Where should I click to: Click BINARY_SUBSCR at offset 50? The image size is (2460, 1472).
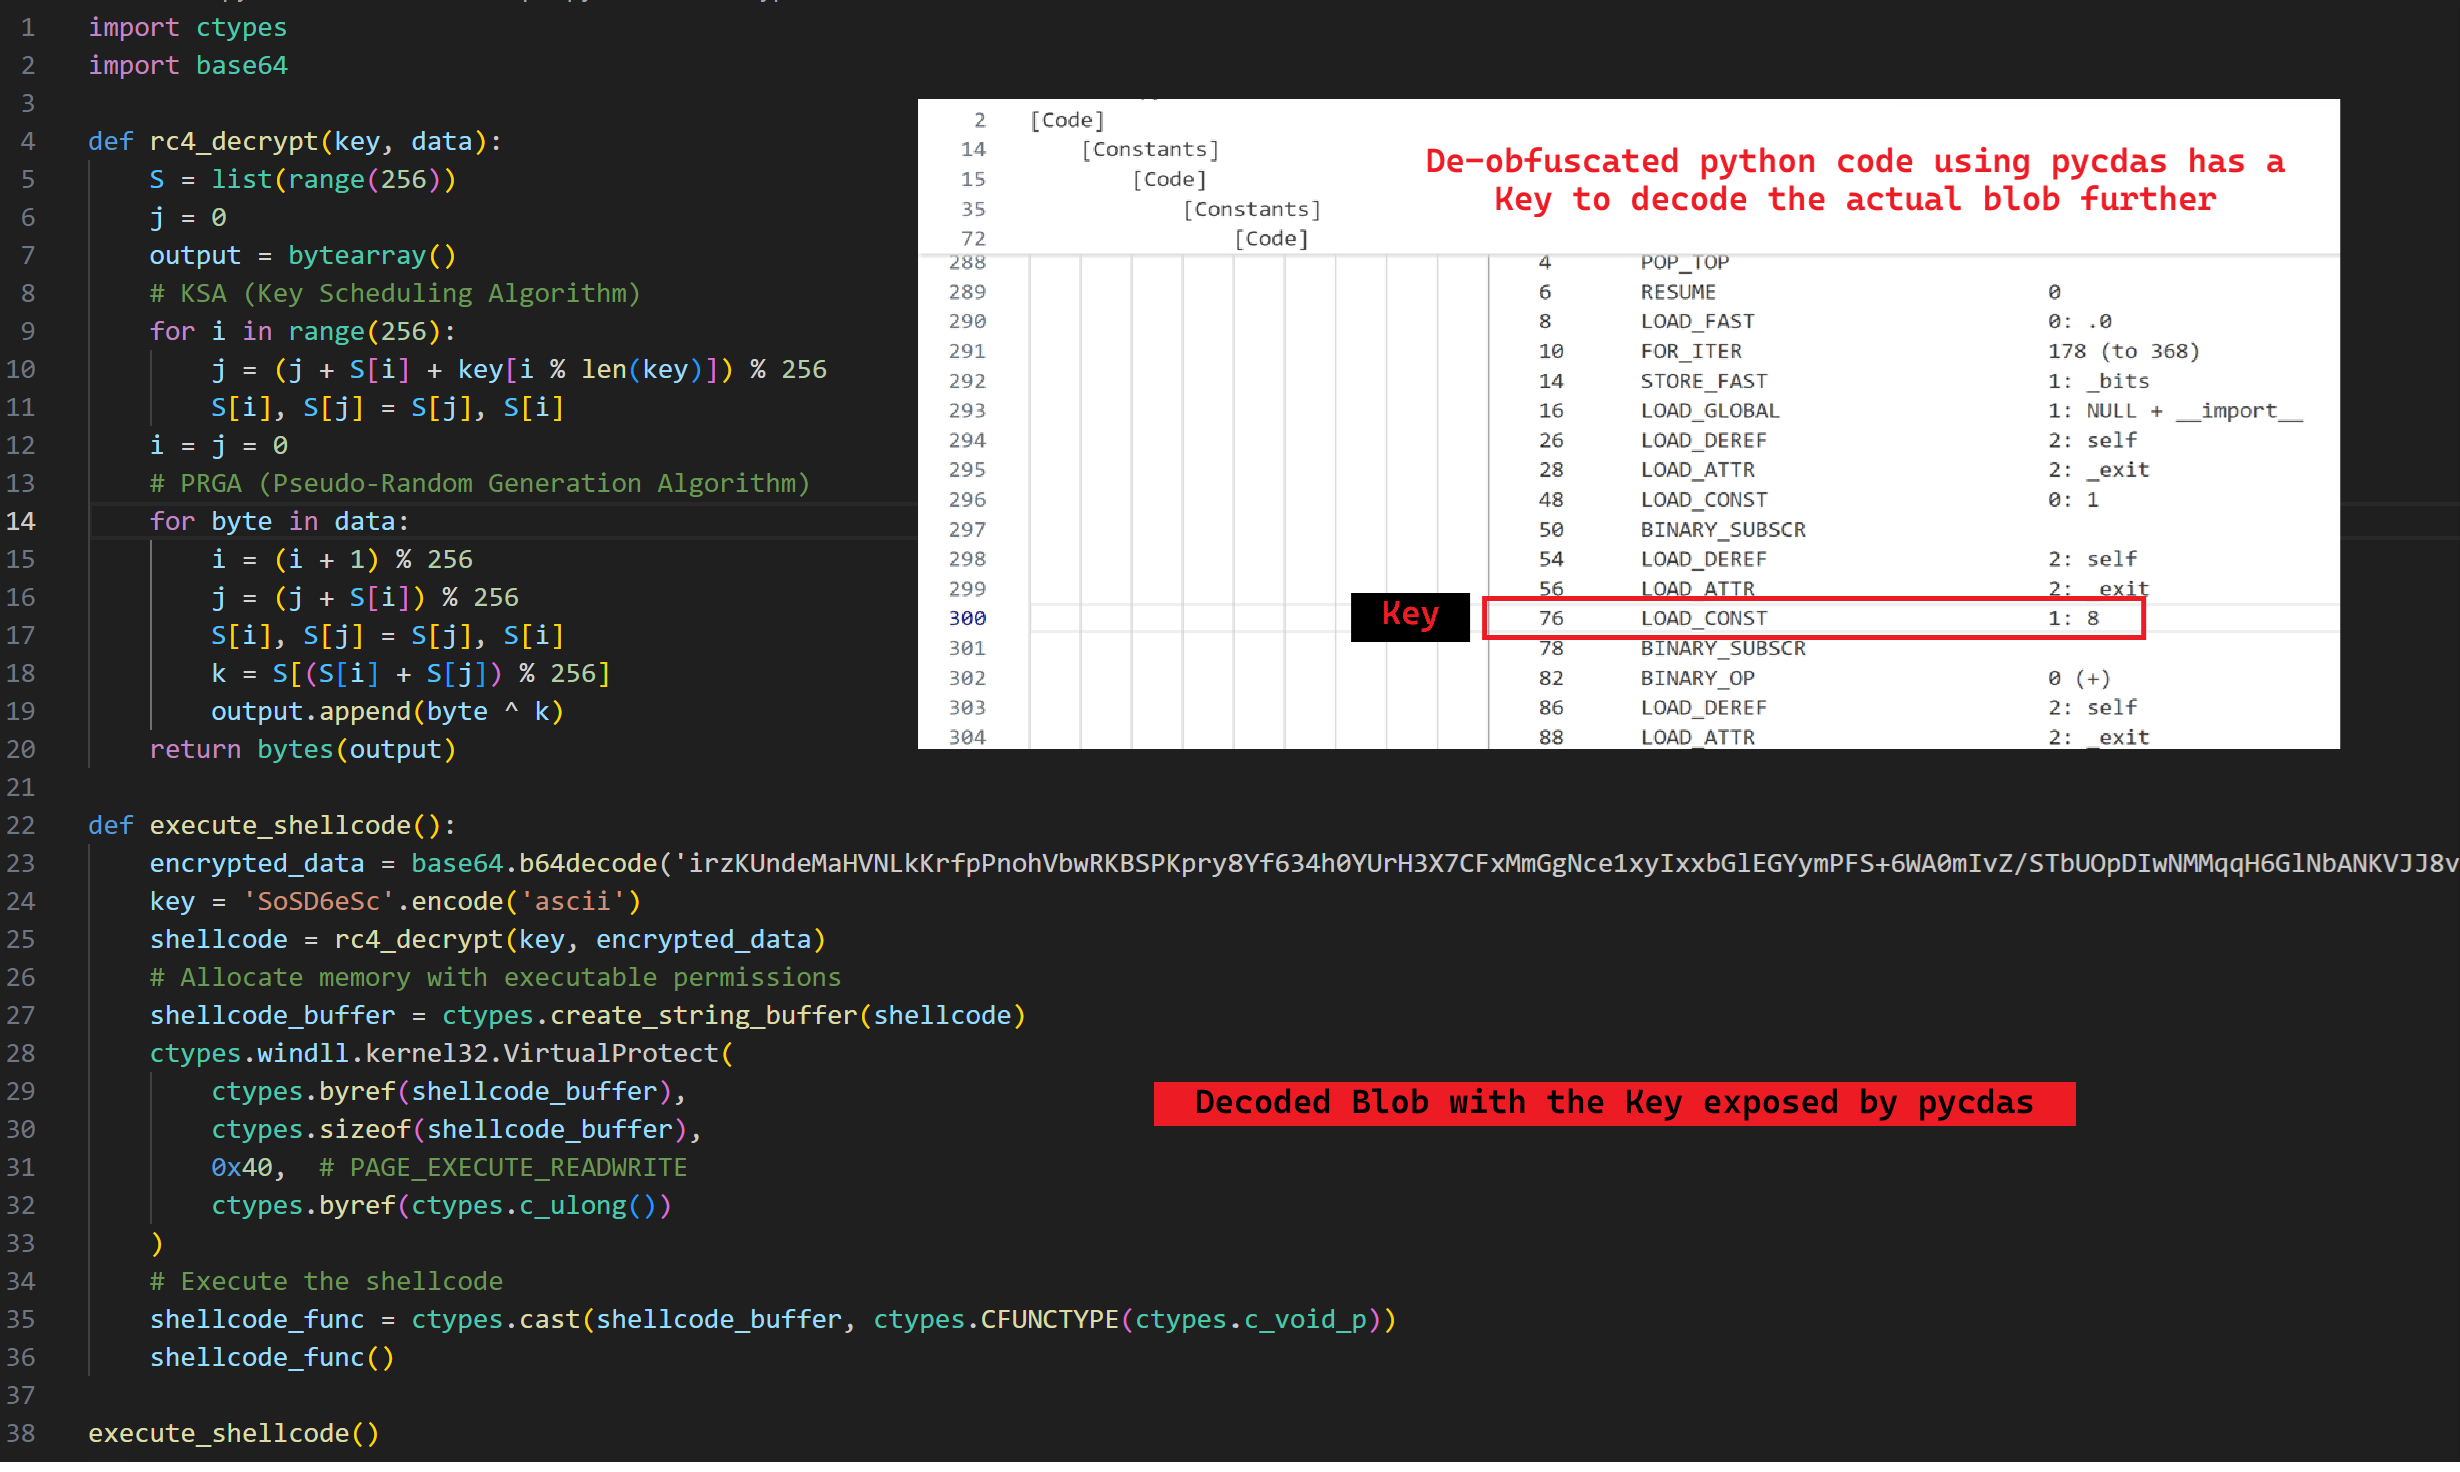1723,529
